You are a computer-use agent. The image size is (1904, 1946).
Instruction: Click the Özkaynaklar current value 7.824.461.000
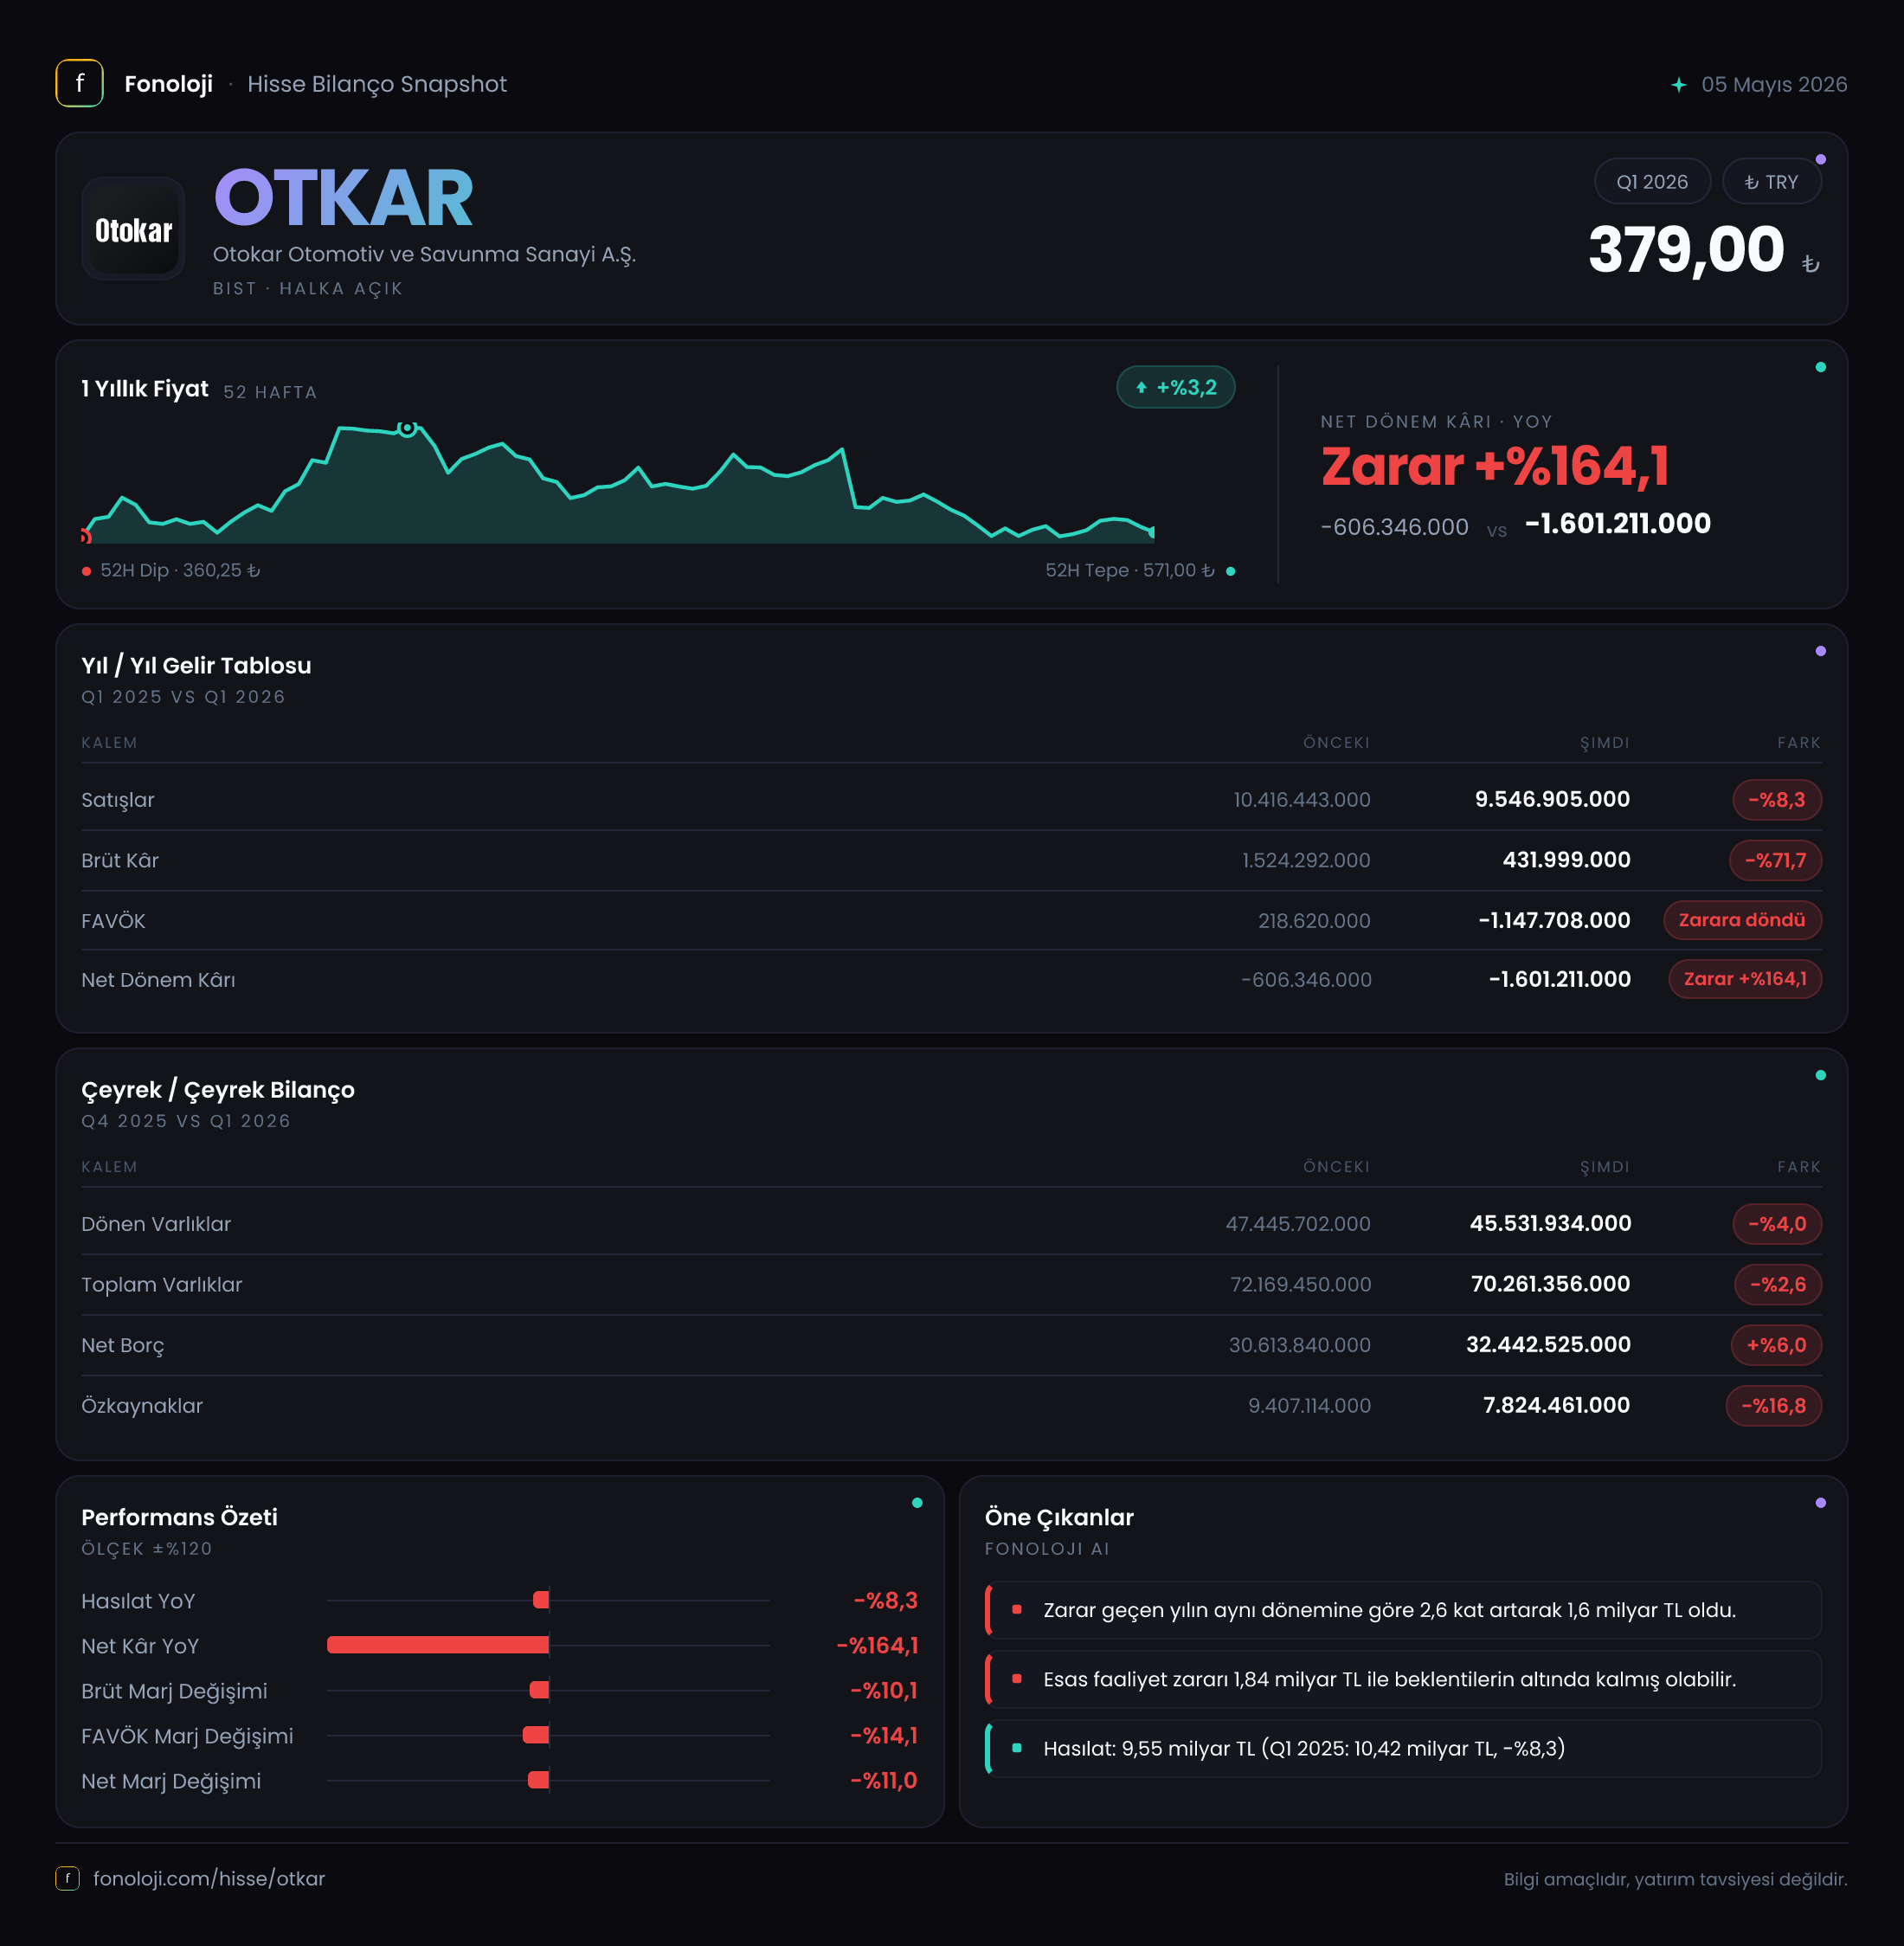pos(1556,1405)
